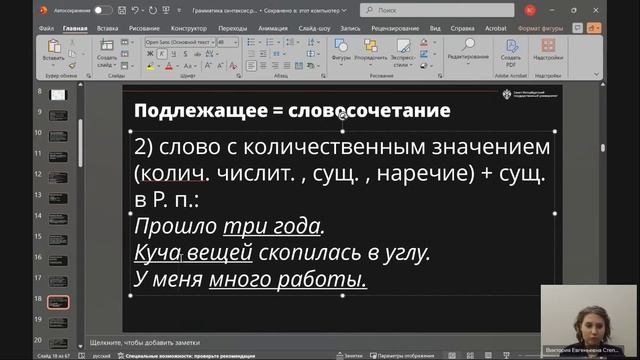
Task: Click the red font color swatch button
Action: (x=169, y=66)
